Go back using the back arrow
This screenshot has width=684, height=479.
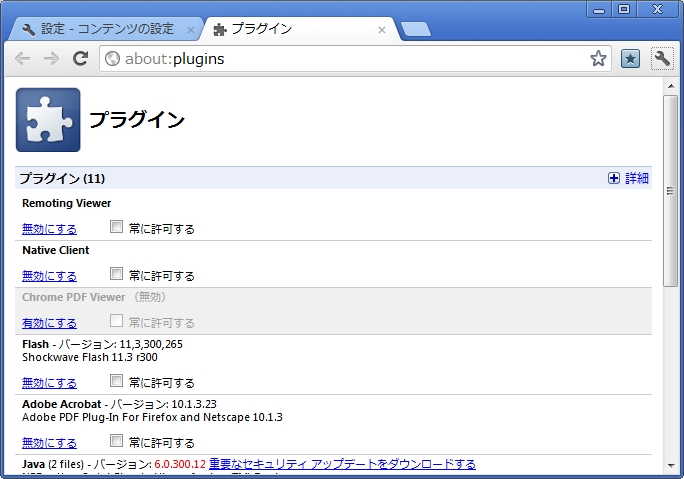[x=22, y=58]
